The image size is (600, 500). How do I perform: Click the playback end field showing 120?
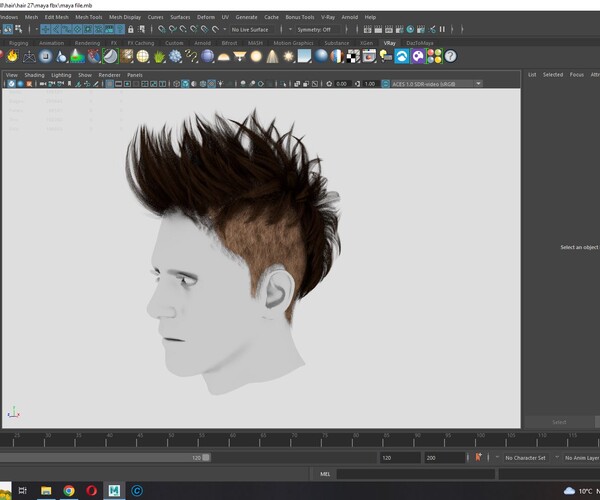[x=399, y=458]
